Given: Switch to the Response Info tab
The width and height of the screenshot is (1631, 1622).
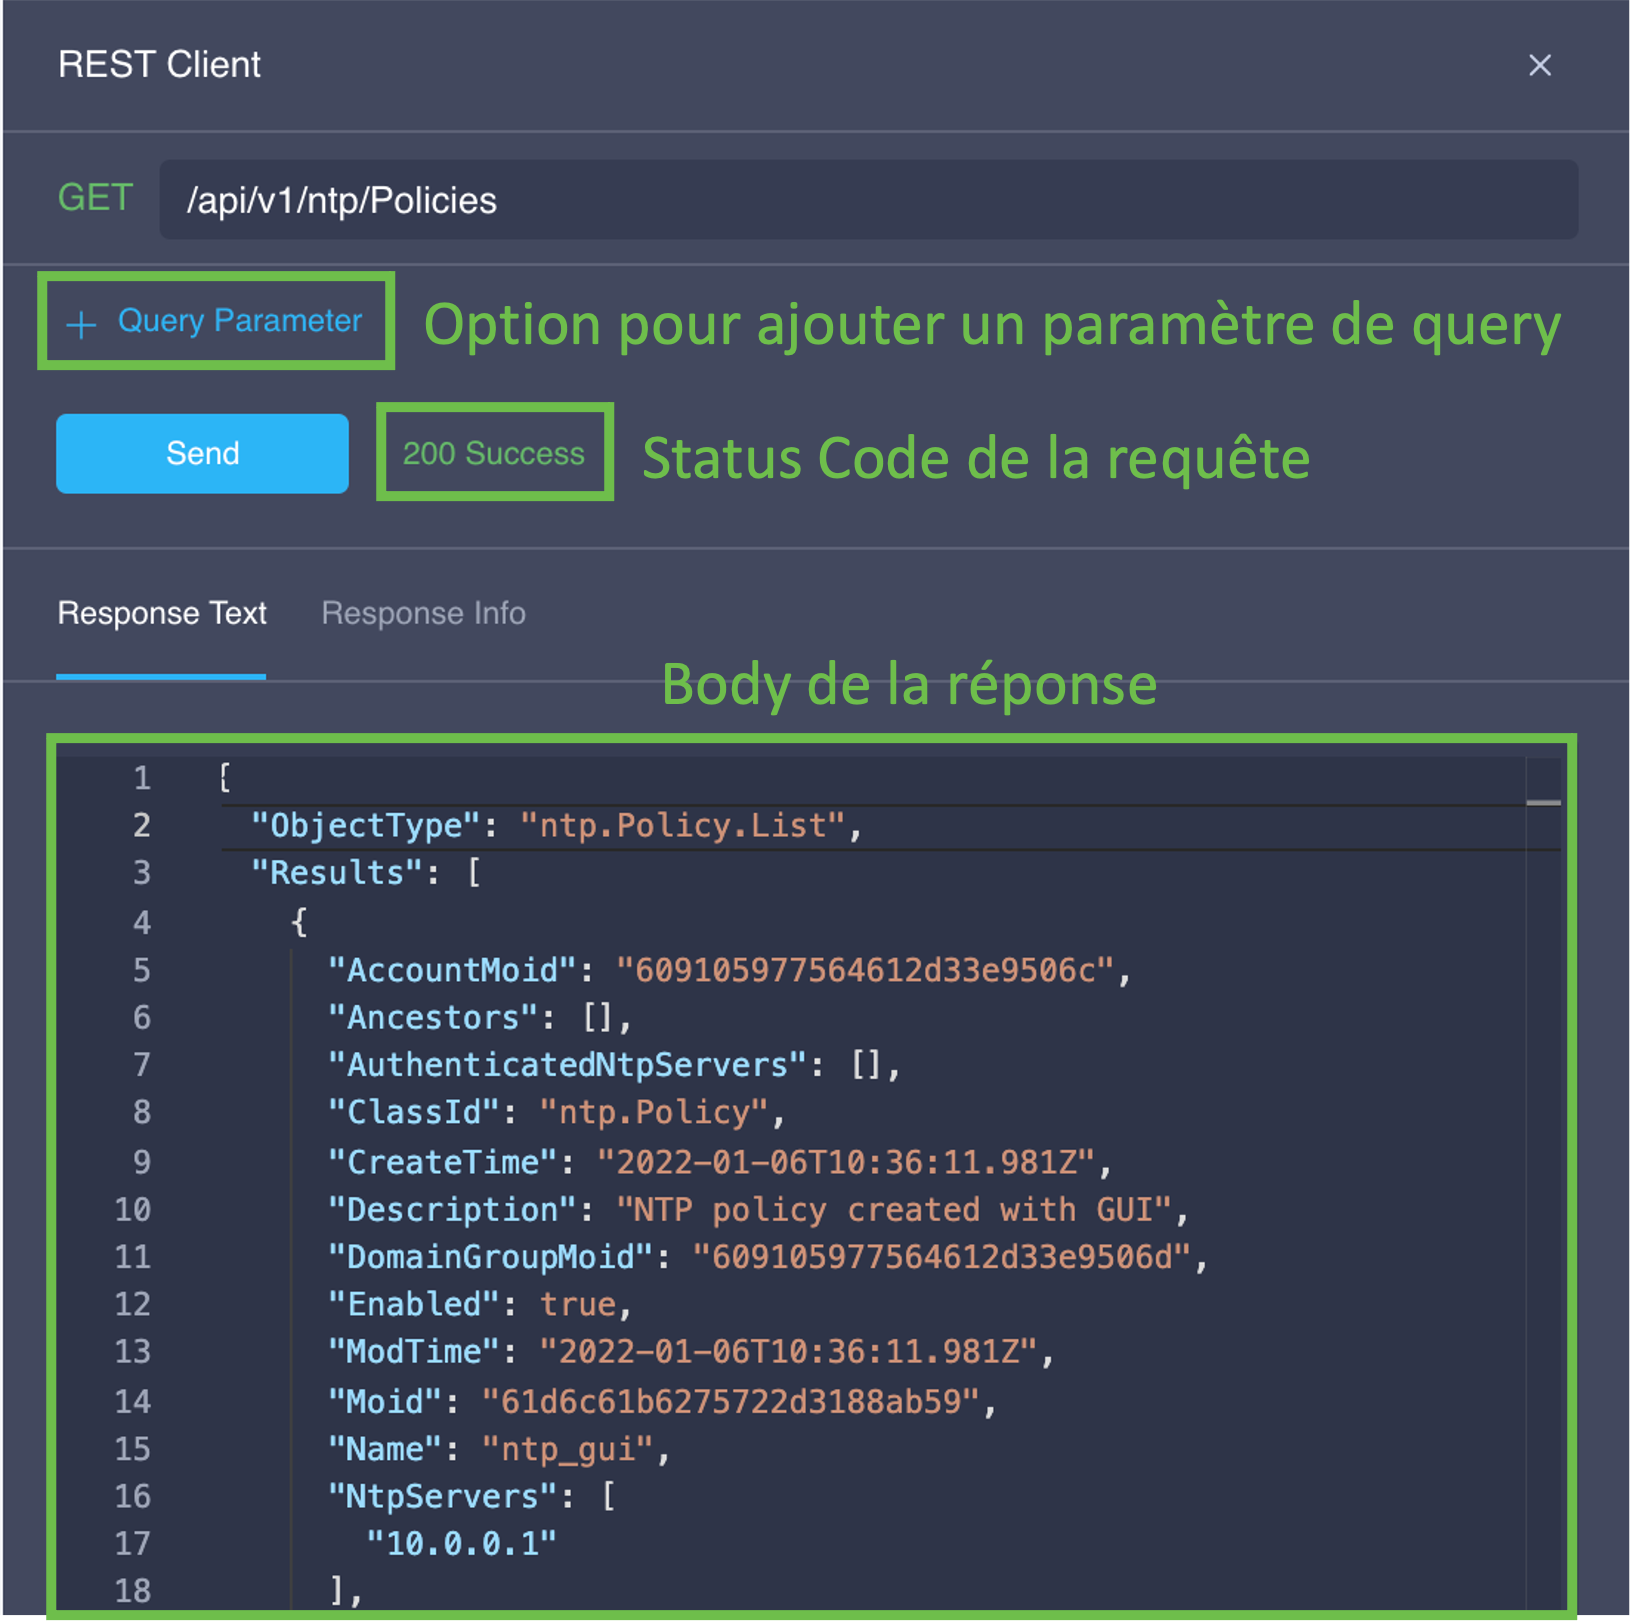Looking at the screenshot, I should [423, 613].
